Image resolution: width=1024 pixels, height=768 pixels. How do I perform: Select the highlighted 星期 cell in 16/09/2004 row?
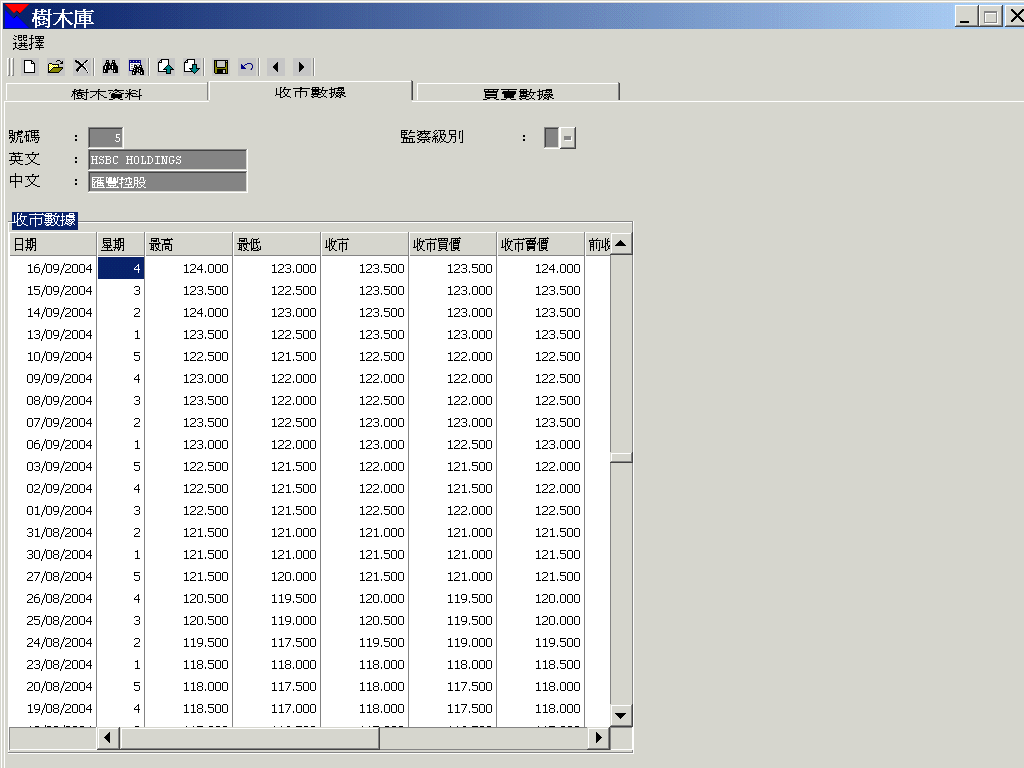(121, 268)
